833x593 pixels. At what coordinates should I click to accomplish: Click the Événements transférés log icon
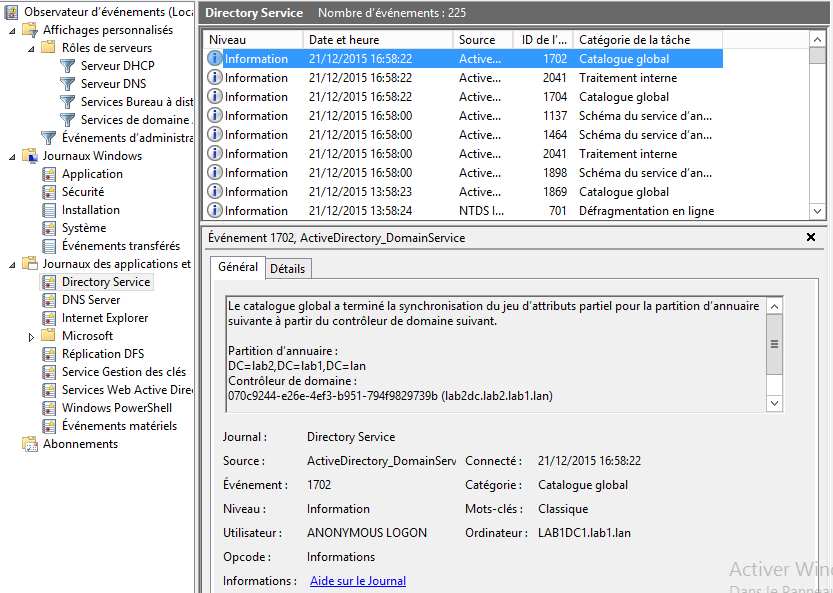click(x=49, y=246)
